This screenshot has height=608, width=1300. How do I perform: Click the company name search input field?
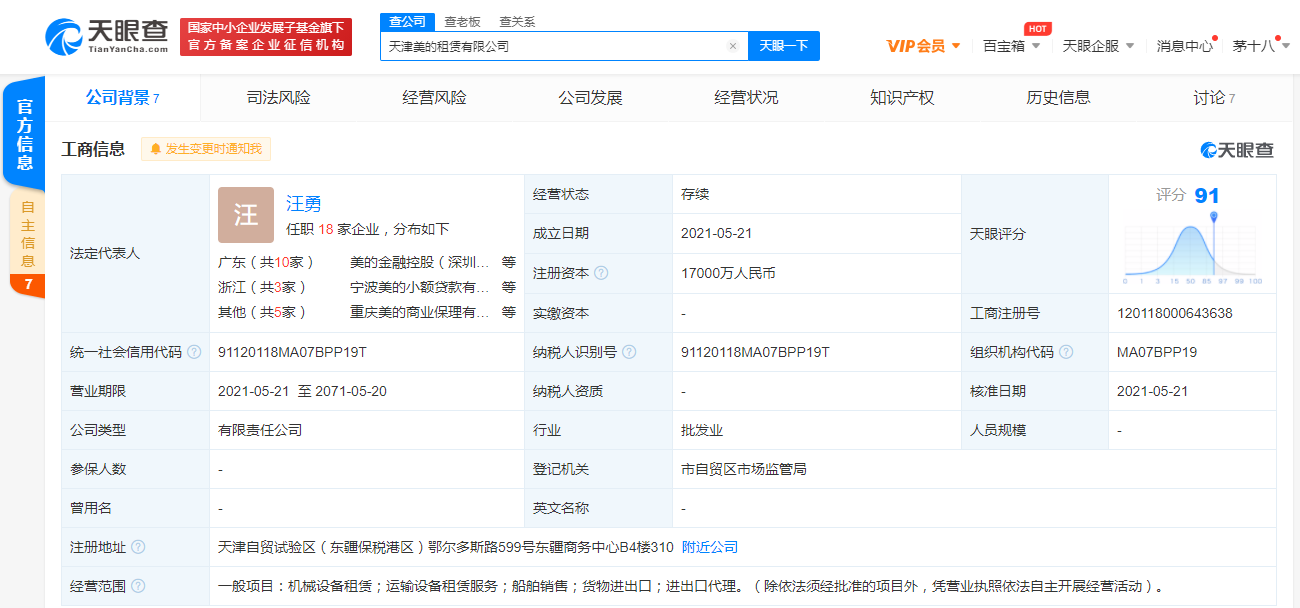click(550, 46)
